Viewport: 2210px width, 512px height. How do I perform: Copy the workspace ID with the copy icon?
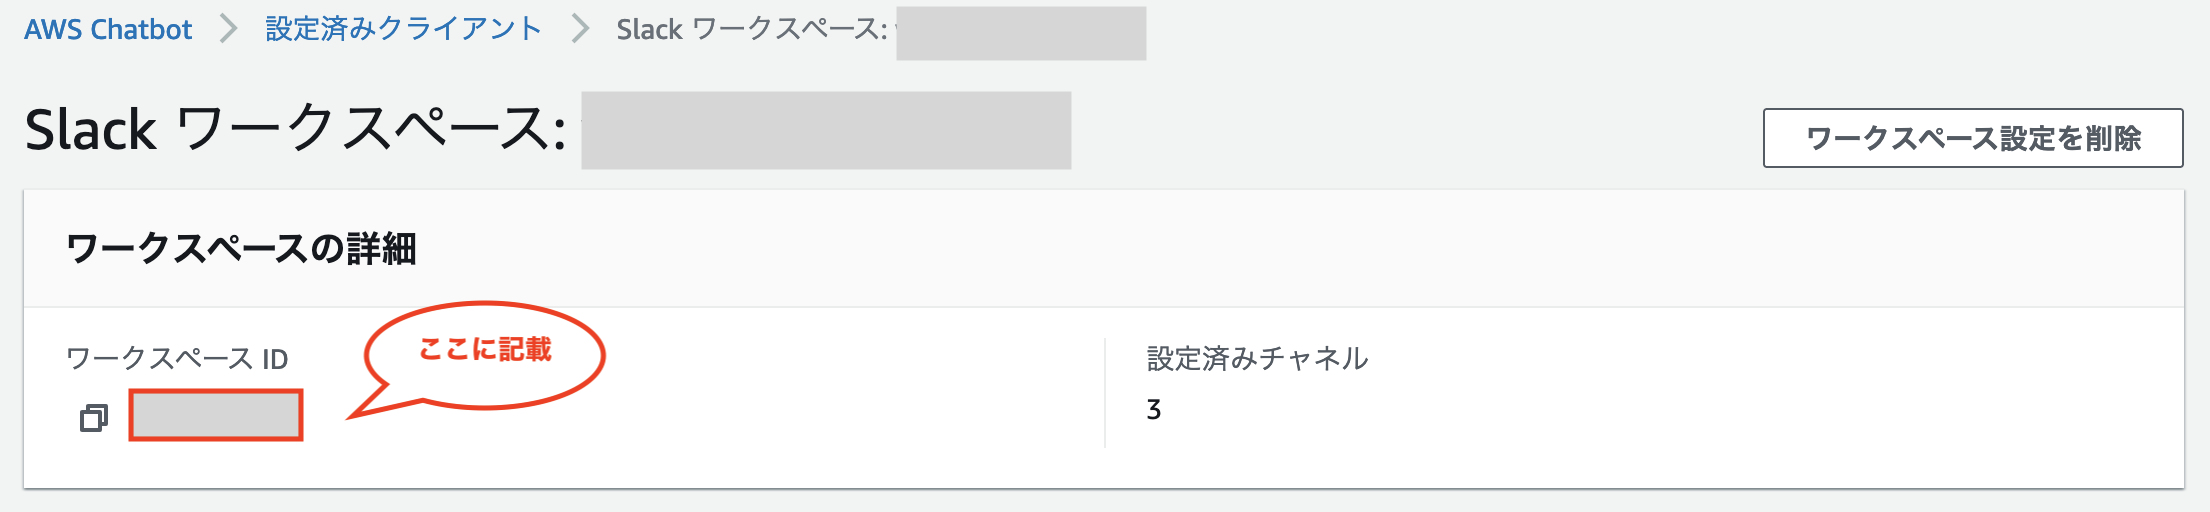pyautogui.click(x=94, y=418)
